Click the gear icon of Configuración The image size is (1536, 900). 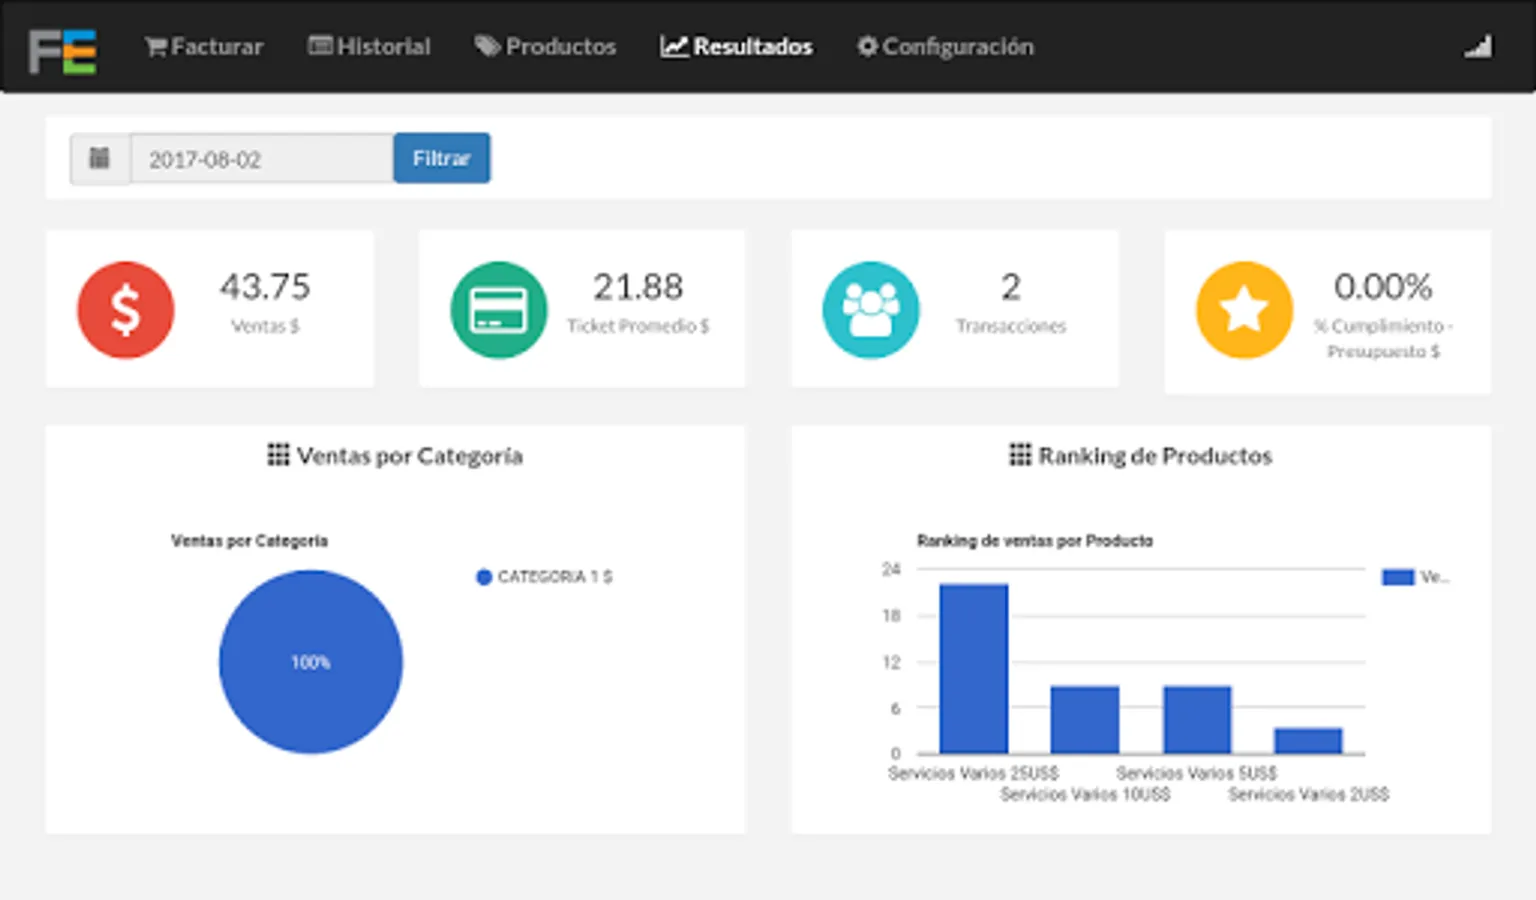click(x=867, y=46)
